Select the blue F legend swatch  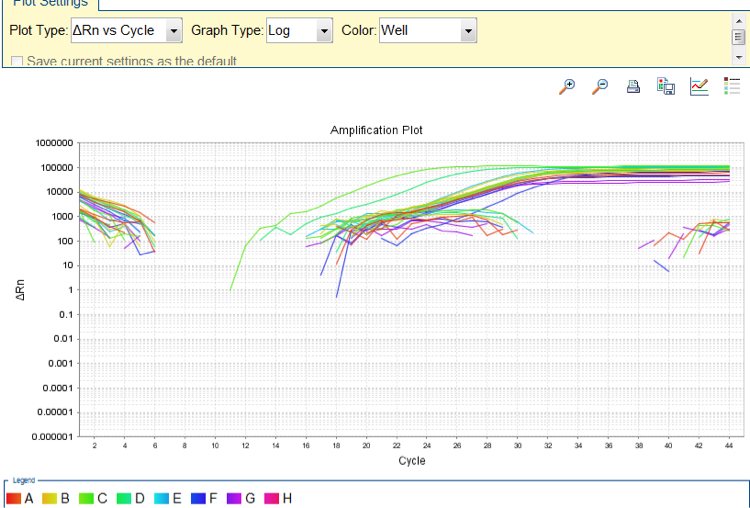[199, 498]
